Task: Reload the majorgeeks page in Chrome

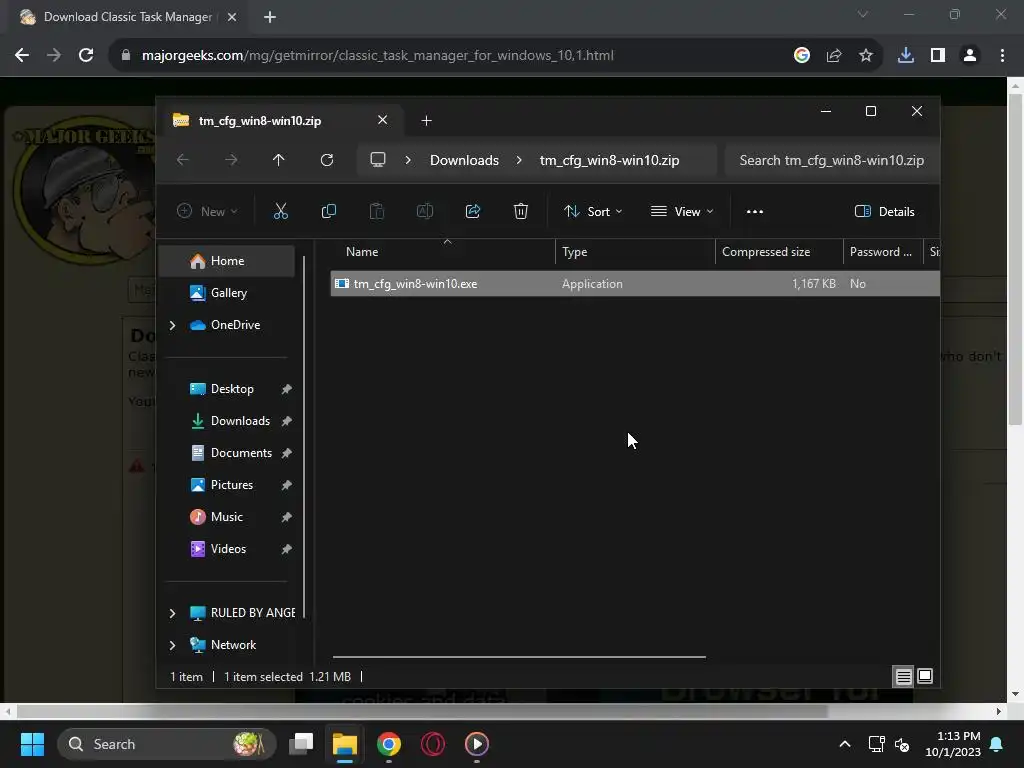Action: (86, 56)
